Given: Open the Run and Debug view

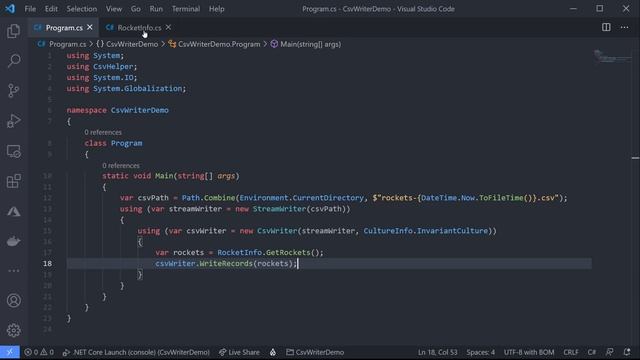Looking at the screenshot, I should click(13, 121).
